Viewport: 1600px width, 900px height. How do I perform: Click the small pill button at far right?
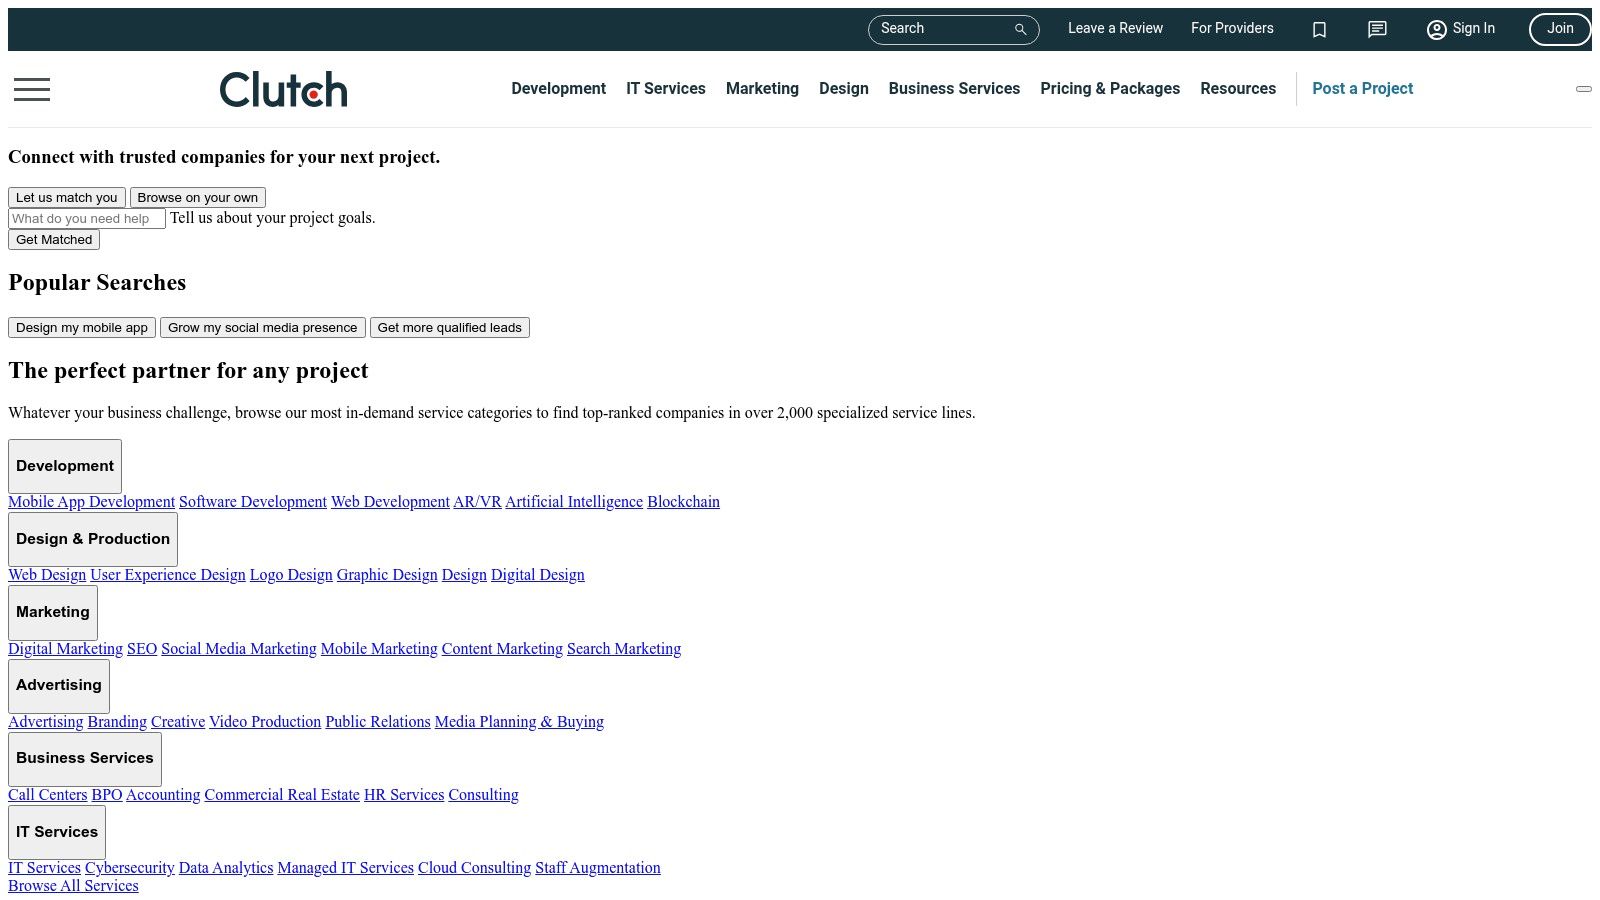click(1584, 89)
